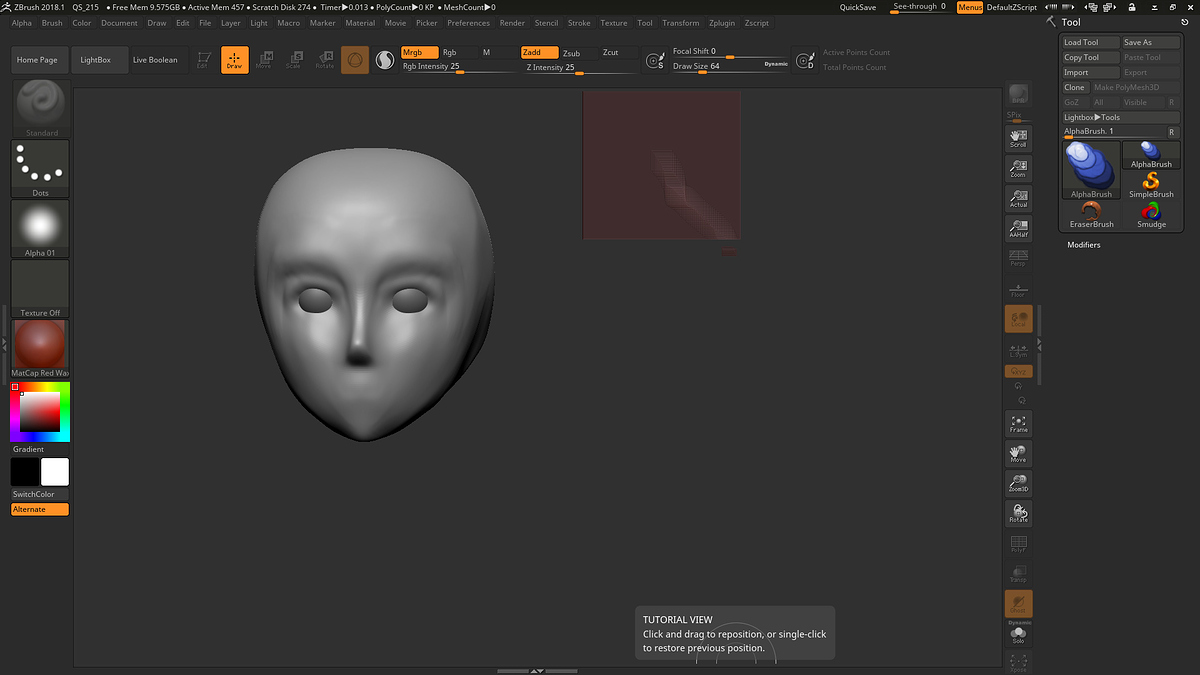Screen dimensions: 1200x675
Task: Click the Rotate view icon below Zoom3D
Action: (1018, 514)
